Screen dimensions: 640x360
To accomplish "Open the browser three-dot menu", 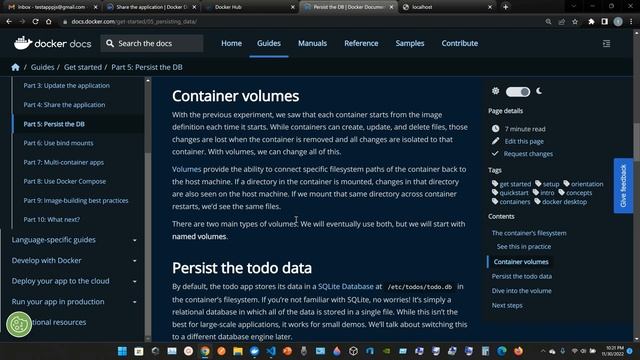I will click(x=631, y=22).
